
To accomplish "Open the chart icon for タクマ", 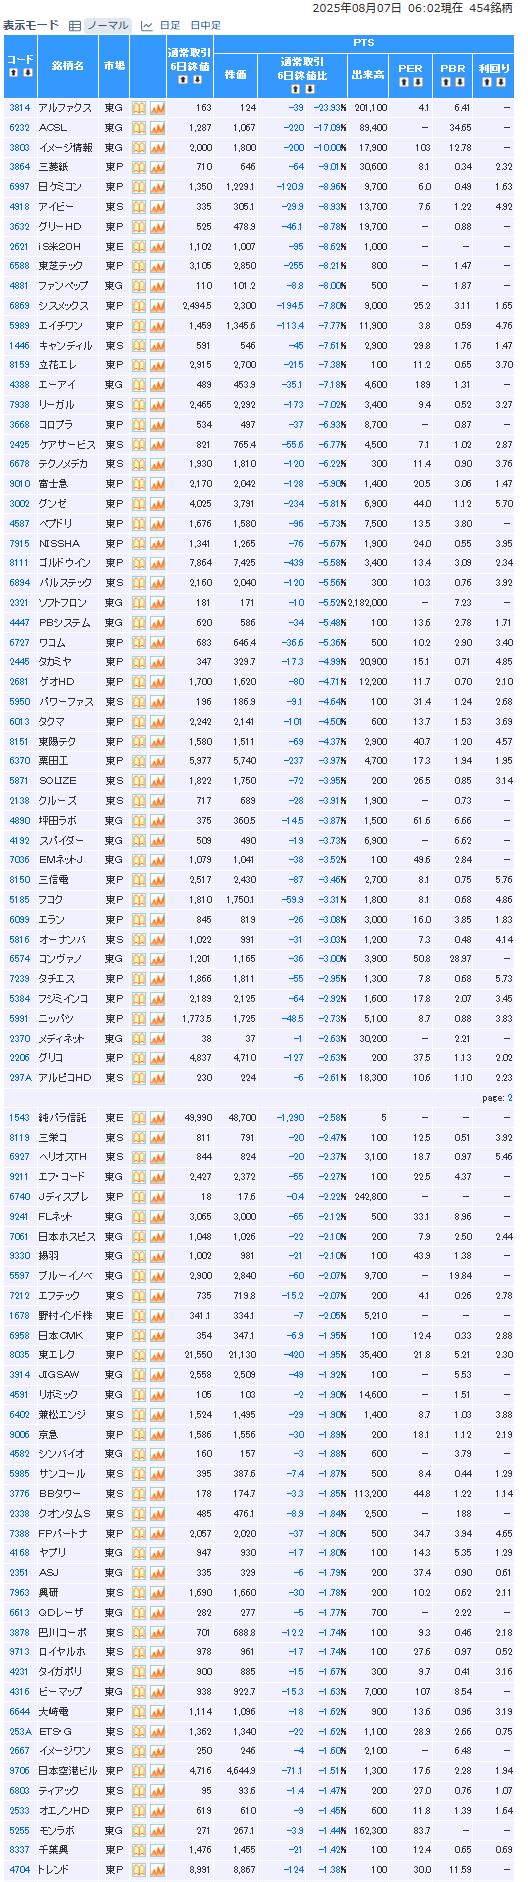I will [157, 722].
